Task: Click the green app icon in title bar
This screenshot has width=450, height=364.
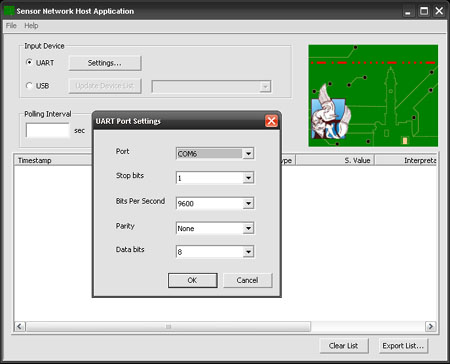Action: [x=9, y=11]
